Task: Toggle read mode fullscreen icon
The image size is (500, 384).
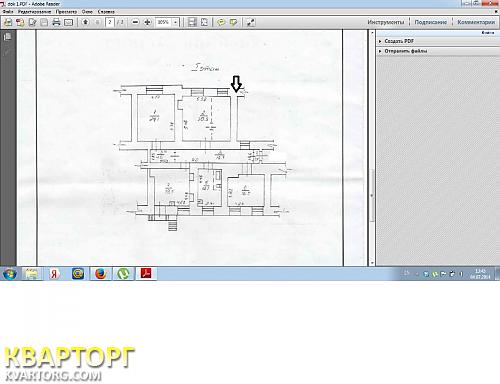Action: [250, 22]
